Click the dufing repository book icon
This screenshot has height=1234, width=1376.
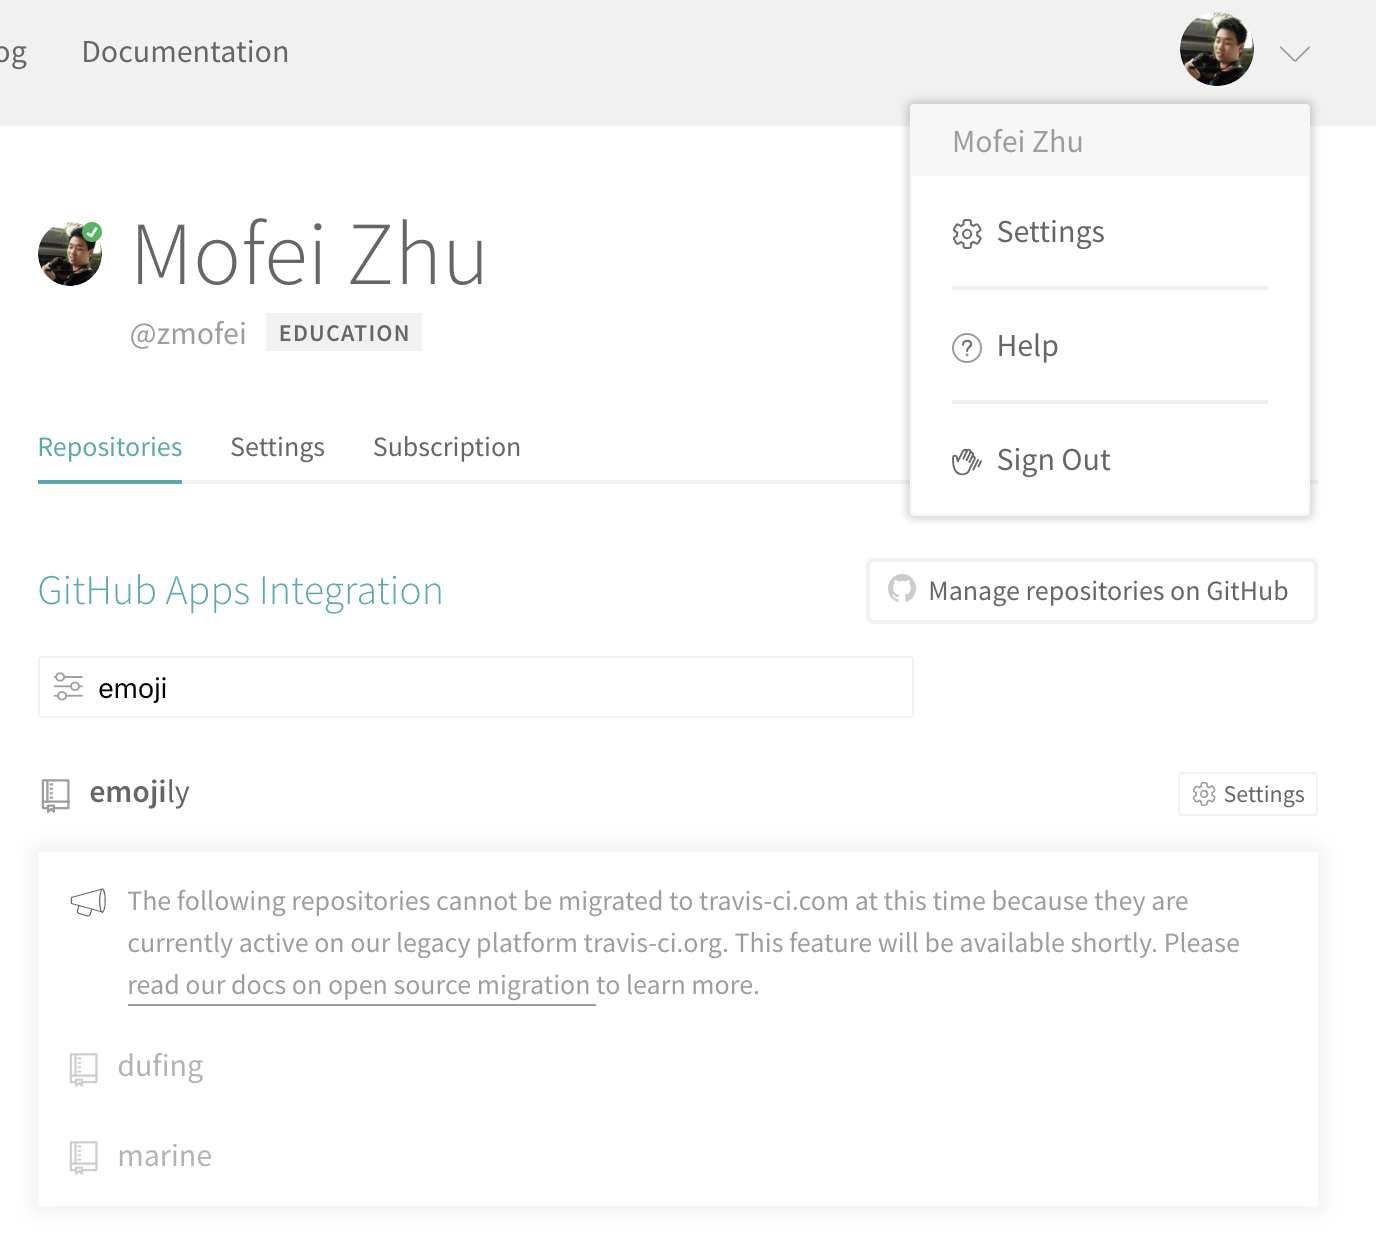pyautogui.click(x=83, y=1069)
